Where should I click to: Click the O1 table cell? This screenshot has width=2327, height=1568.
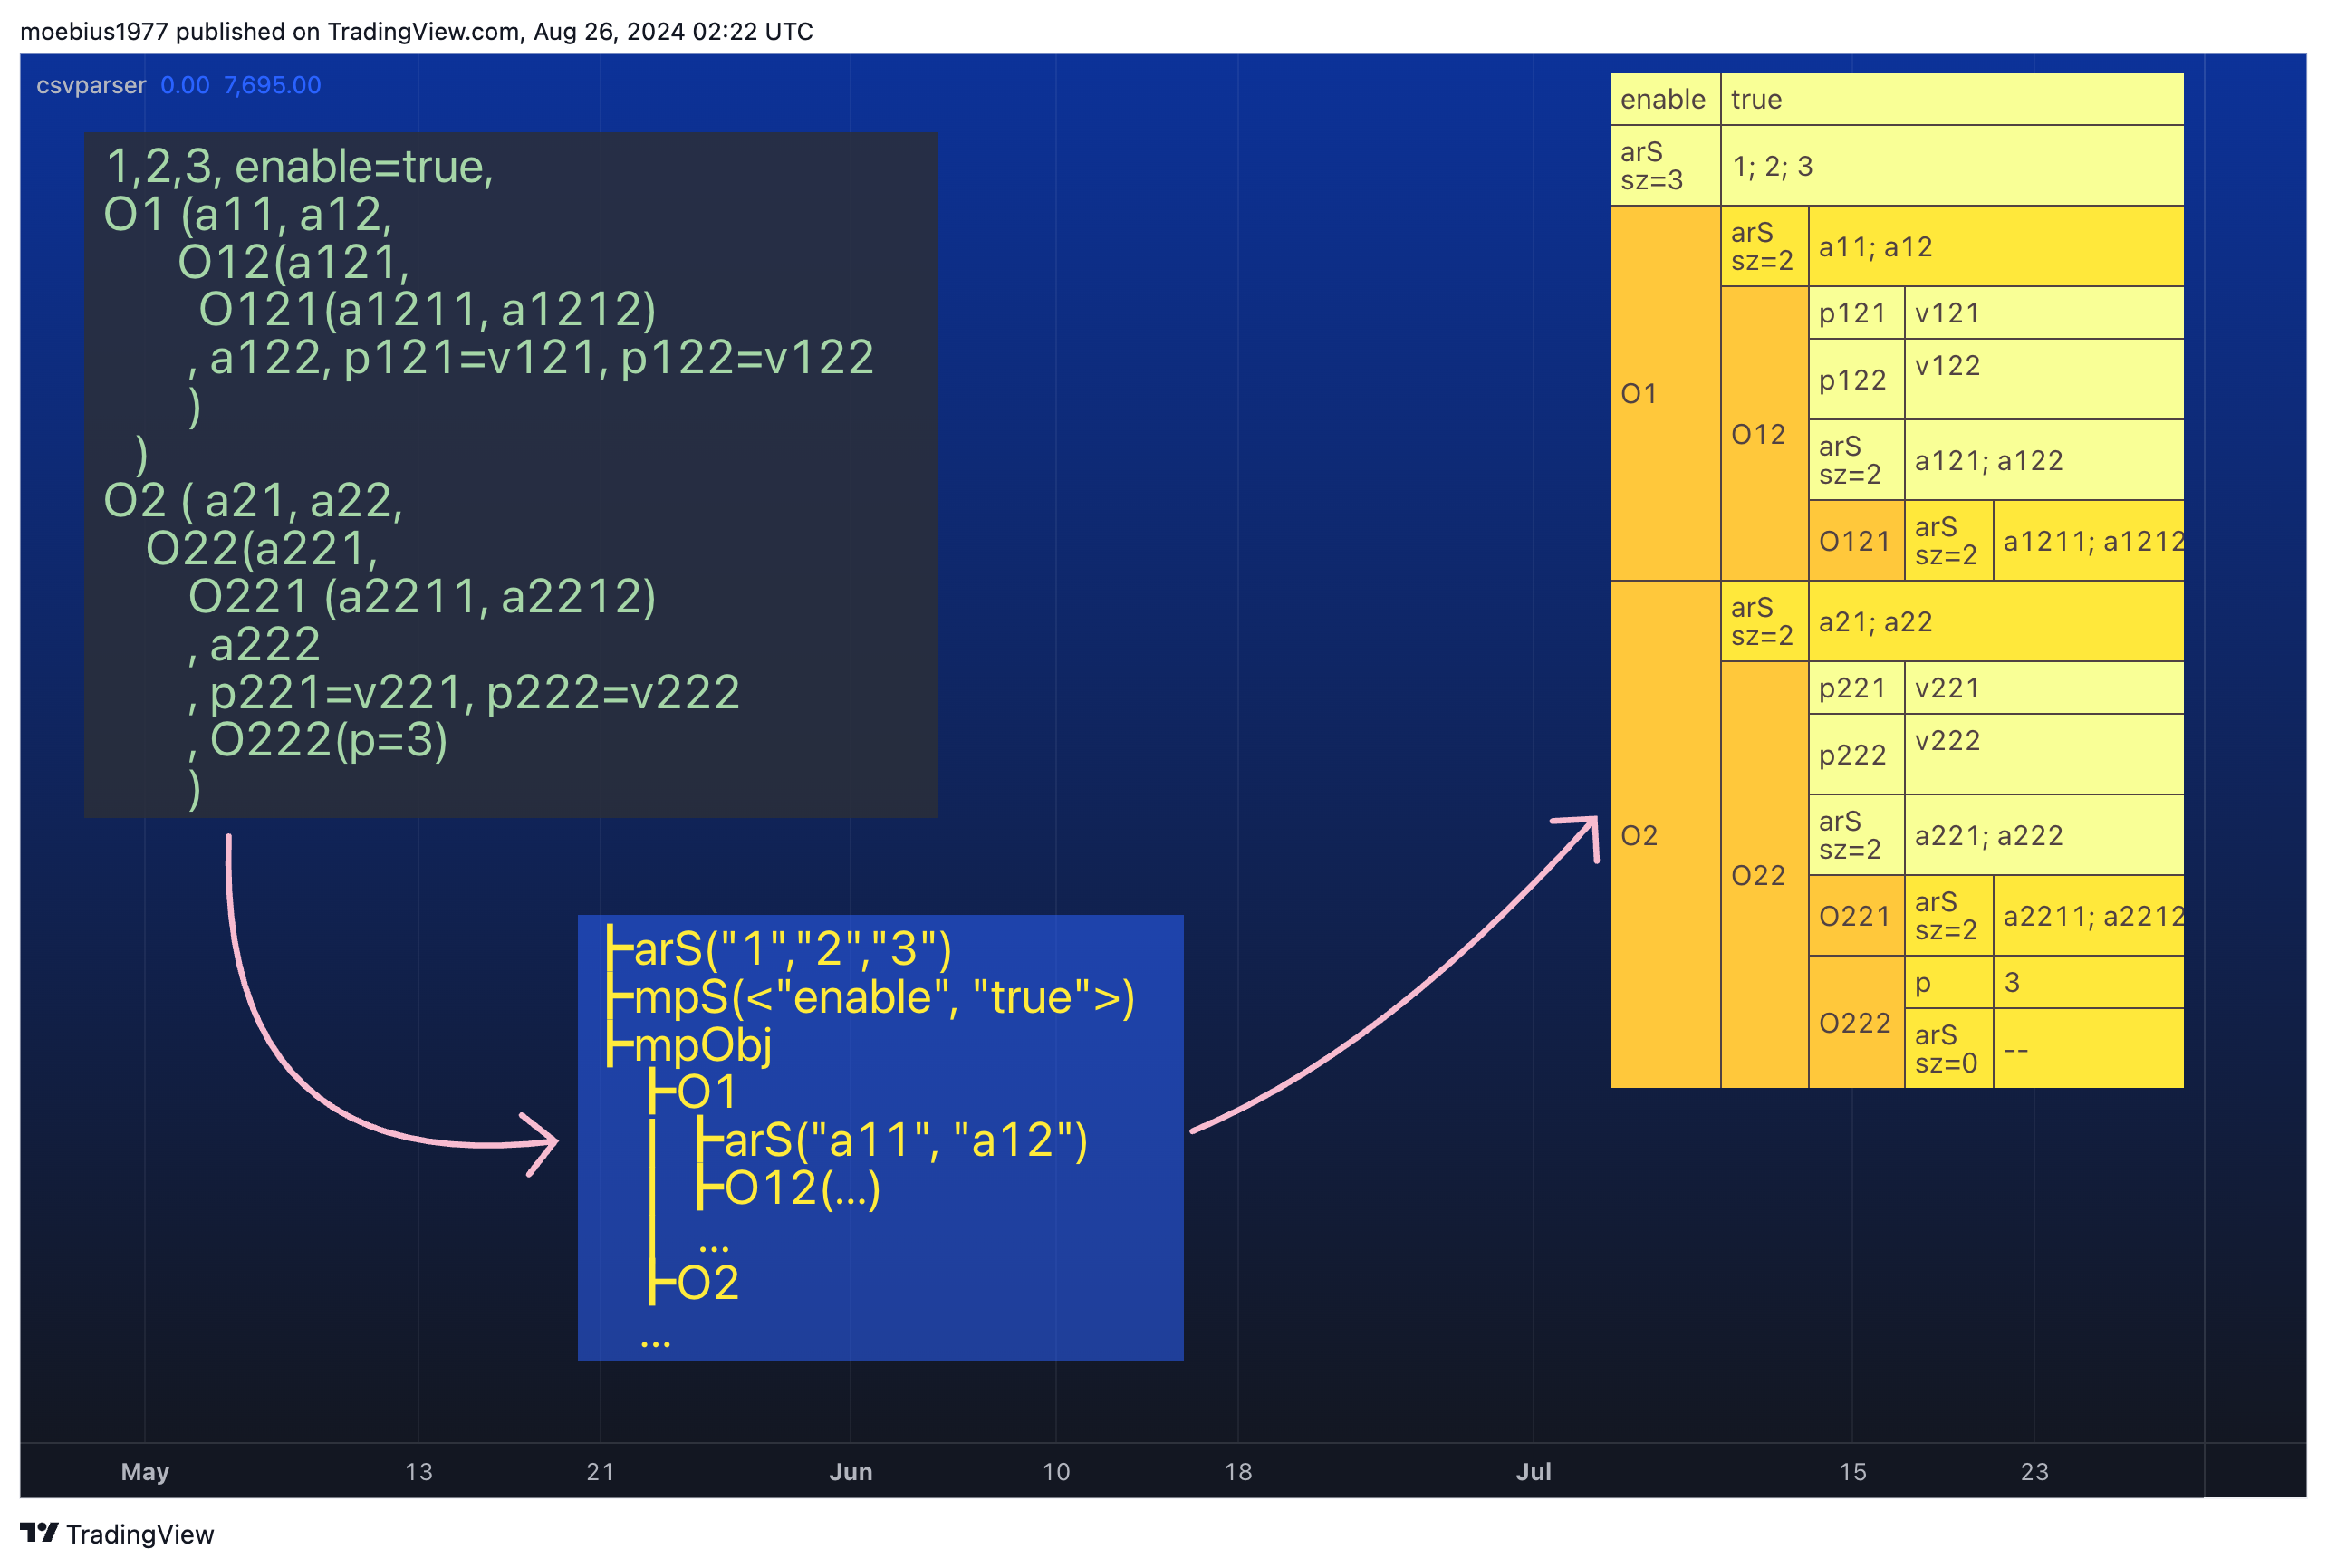pyautogui.click(x=1665, y=393)
